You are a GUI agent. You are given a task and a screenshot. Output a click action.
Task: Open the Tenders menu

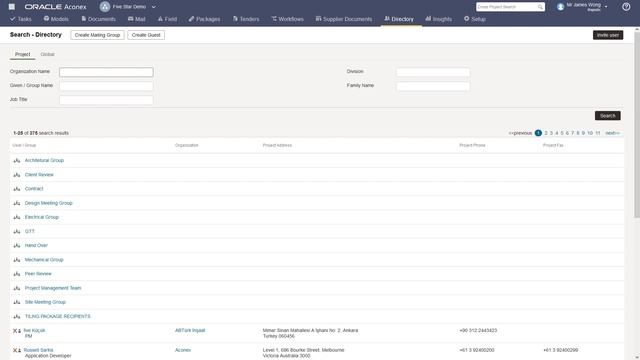click(x=246, y=19)
